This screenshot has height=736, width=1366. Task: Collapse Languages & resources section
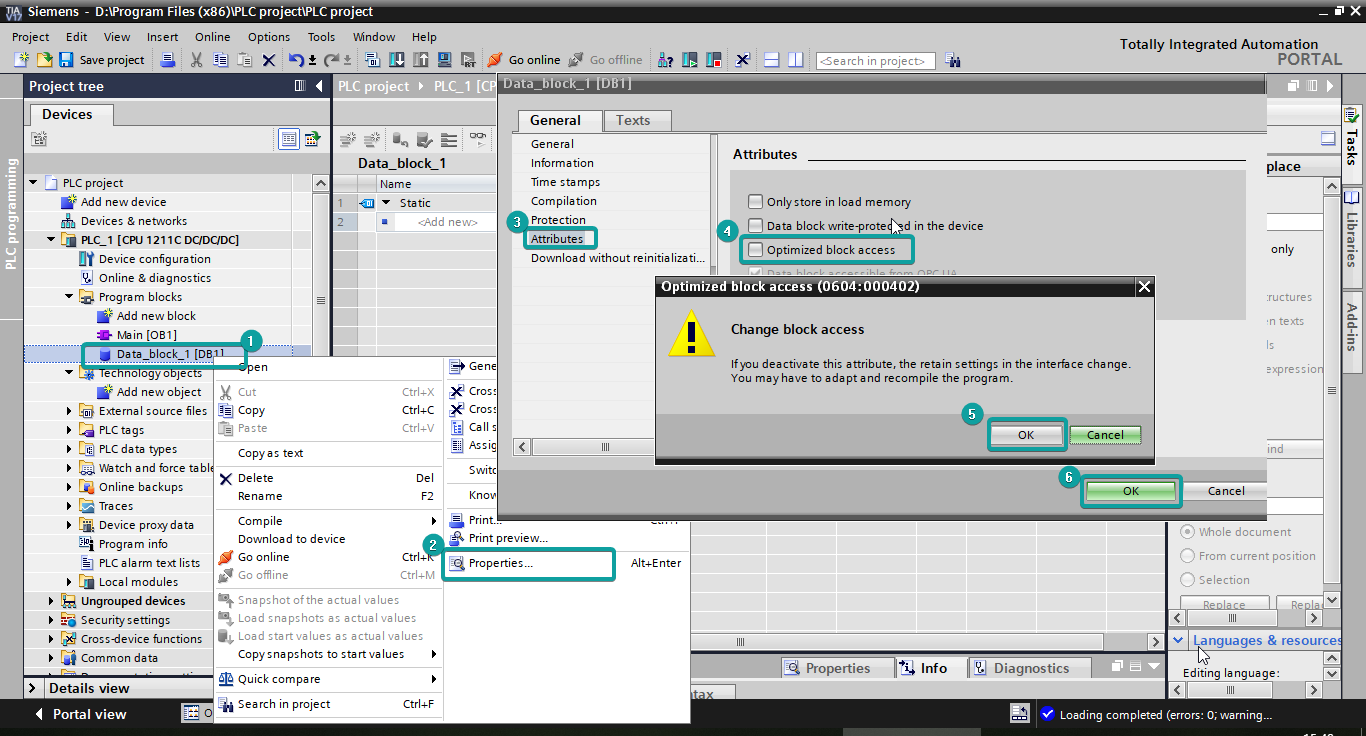pyautogui.click(x=1178, y=640)
